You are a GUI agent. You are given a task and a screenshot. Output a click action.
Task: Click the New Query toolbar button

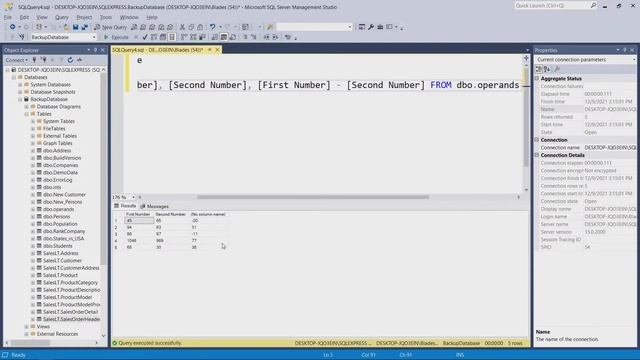(x=111, y=27)
